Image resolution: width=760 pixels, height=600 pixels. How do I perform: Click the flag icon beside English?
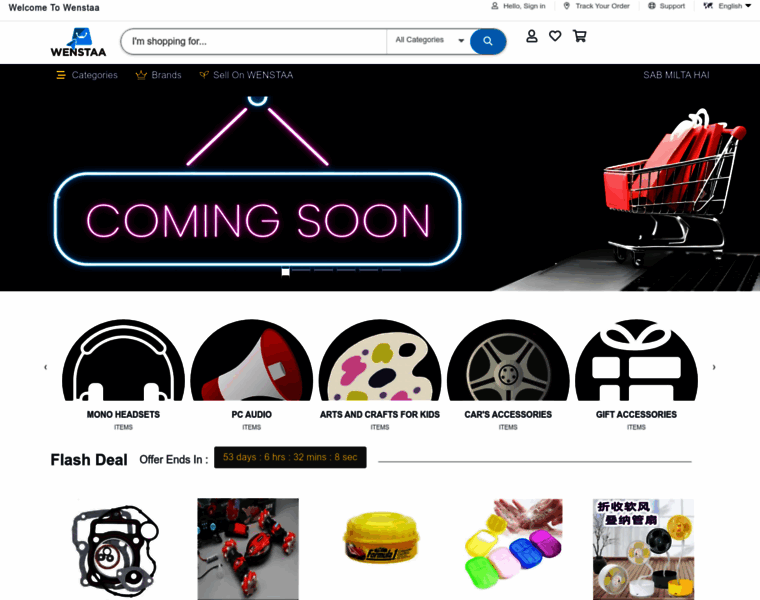[708, 6]
